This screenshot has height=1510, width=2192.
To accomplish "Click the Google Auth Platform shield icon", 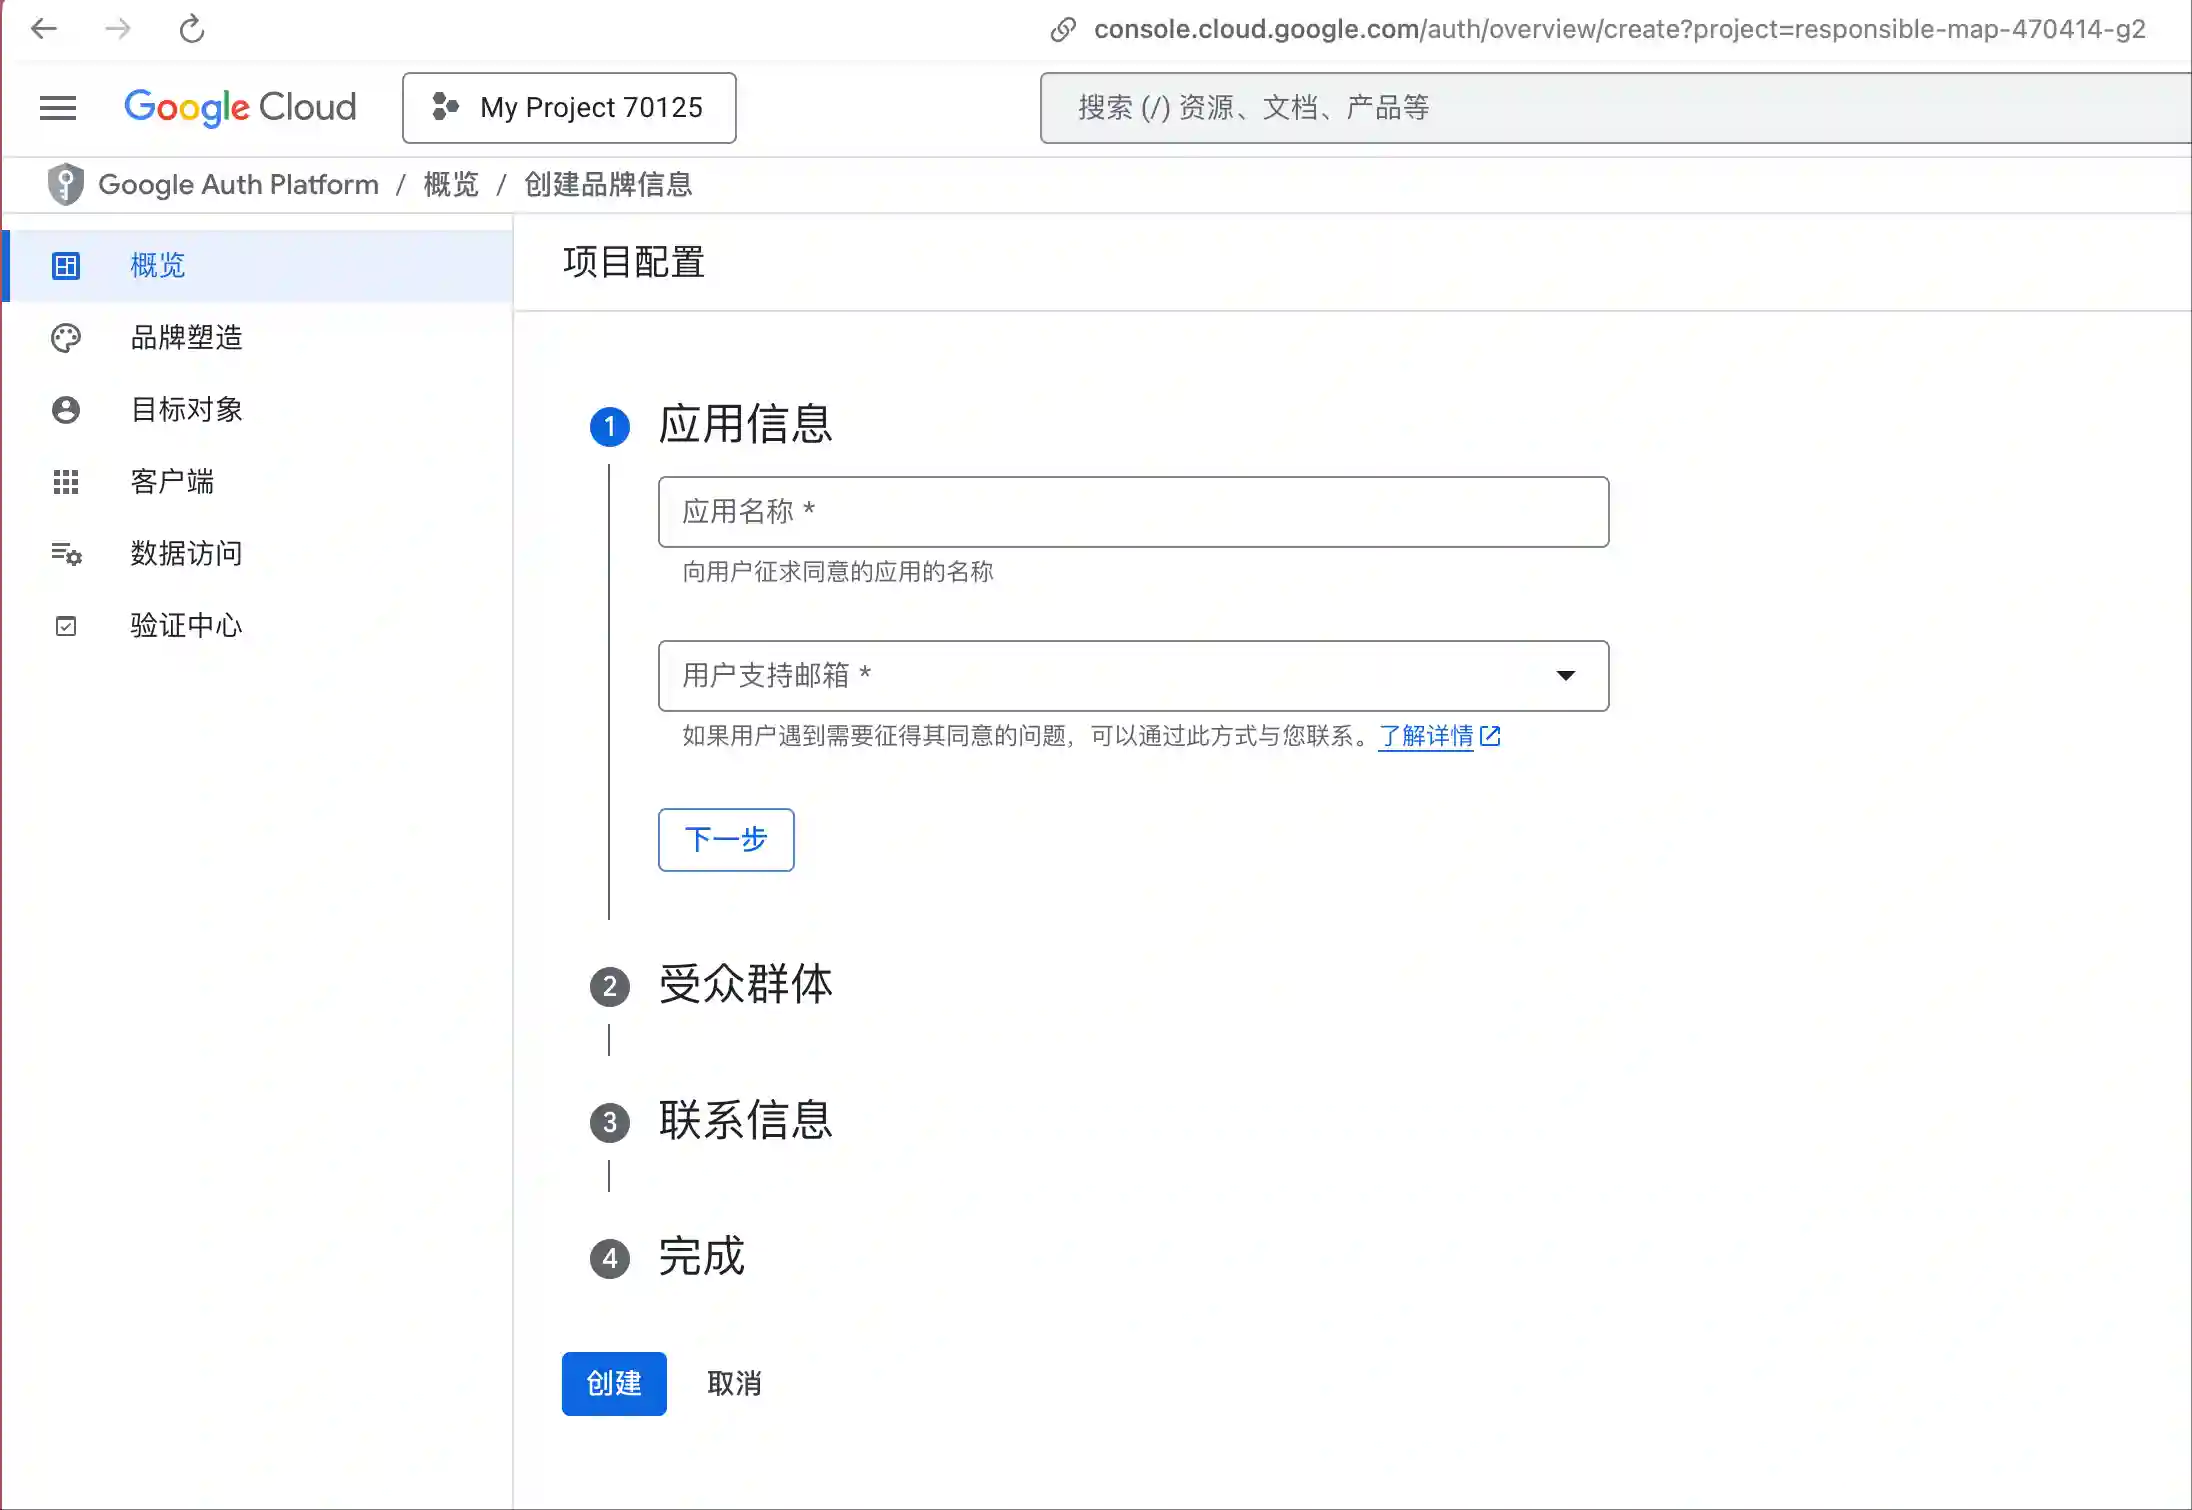I will [x=64, y=184].
